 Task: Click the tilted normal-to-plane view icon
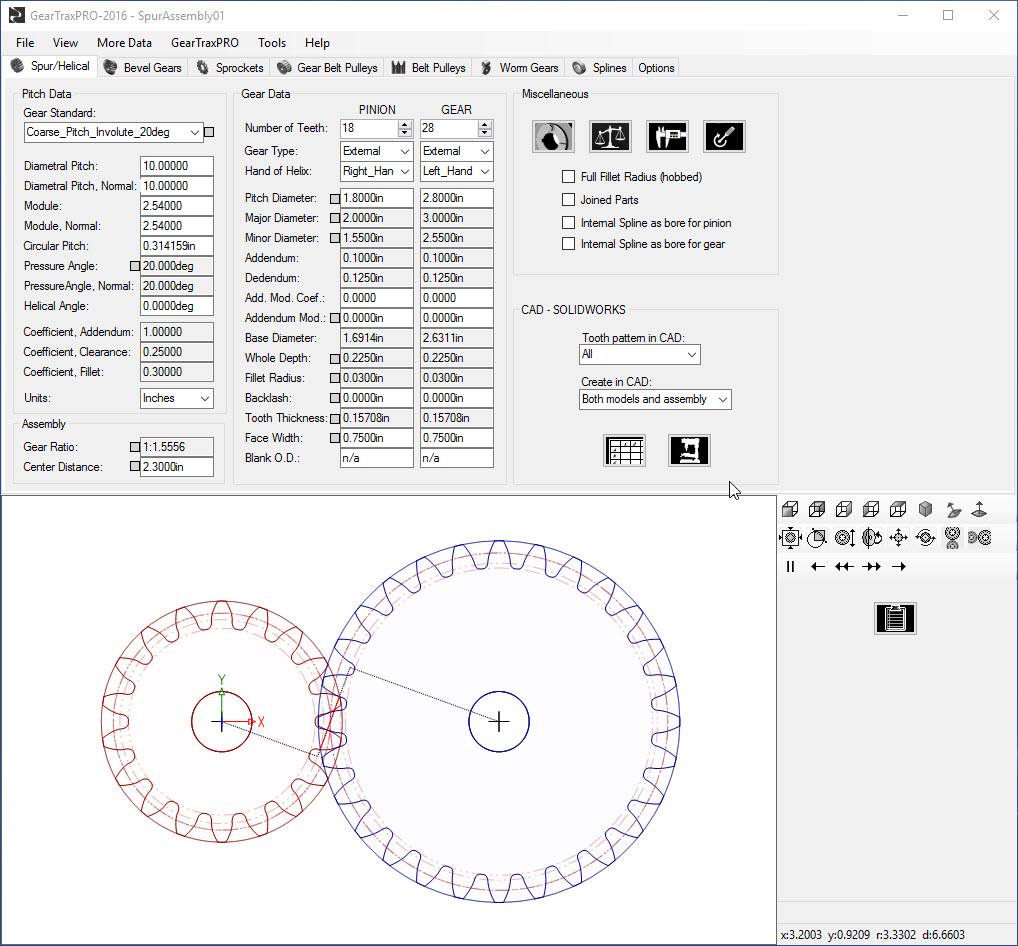tap(953, 510)
